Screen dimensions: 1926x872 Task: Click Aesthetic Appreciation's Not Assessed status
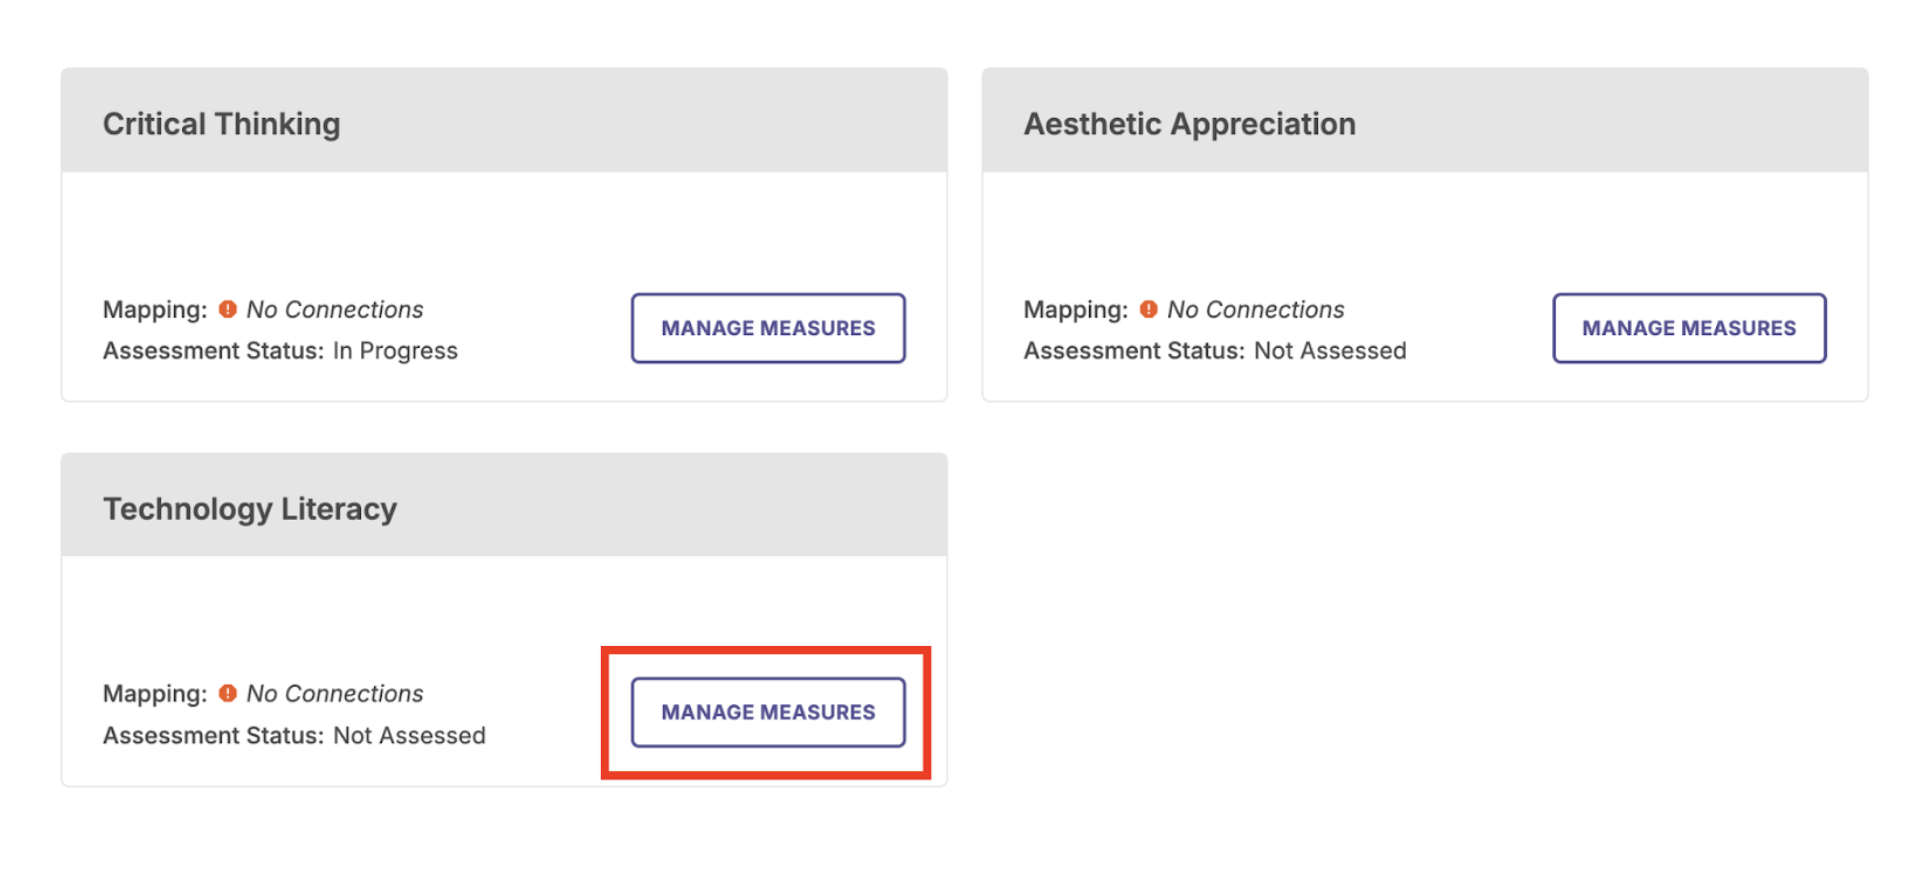1330,351
